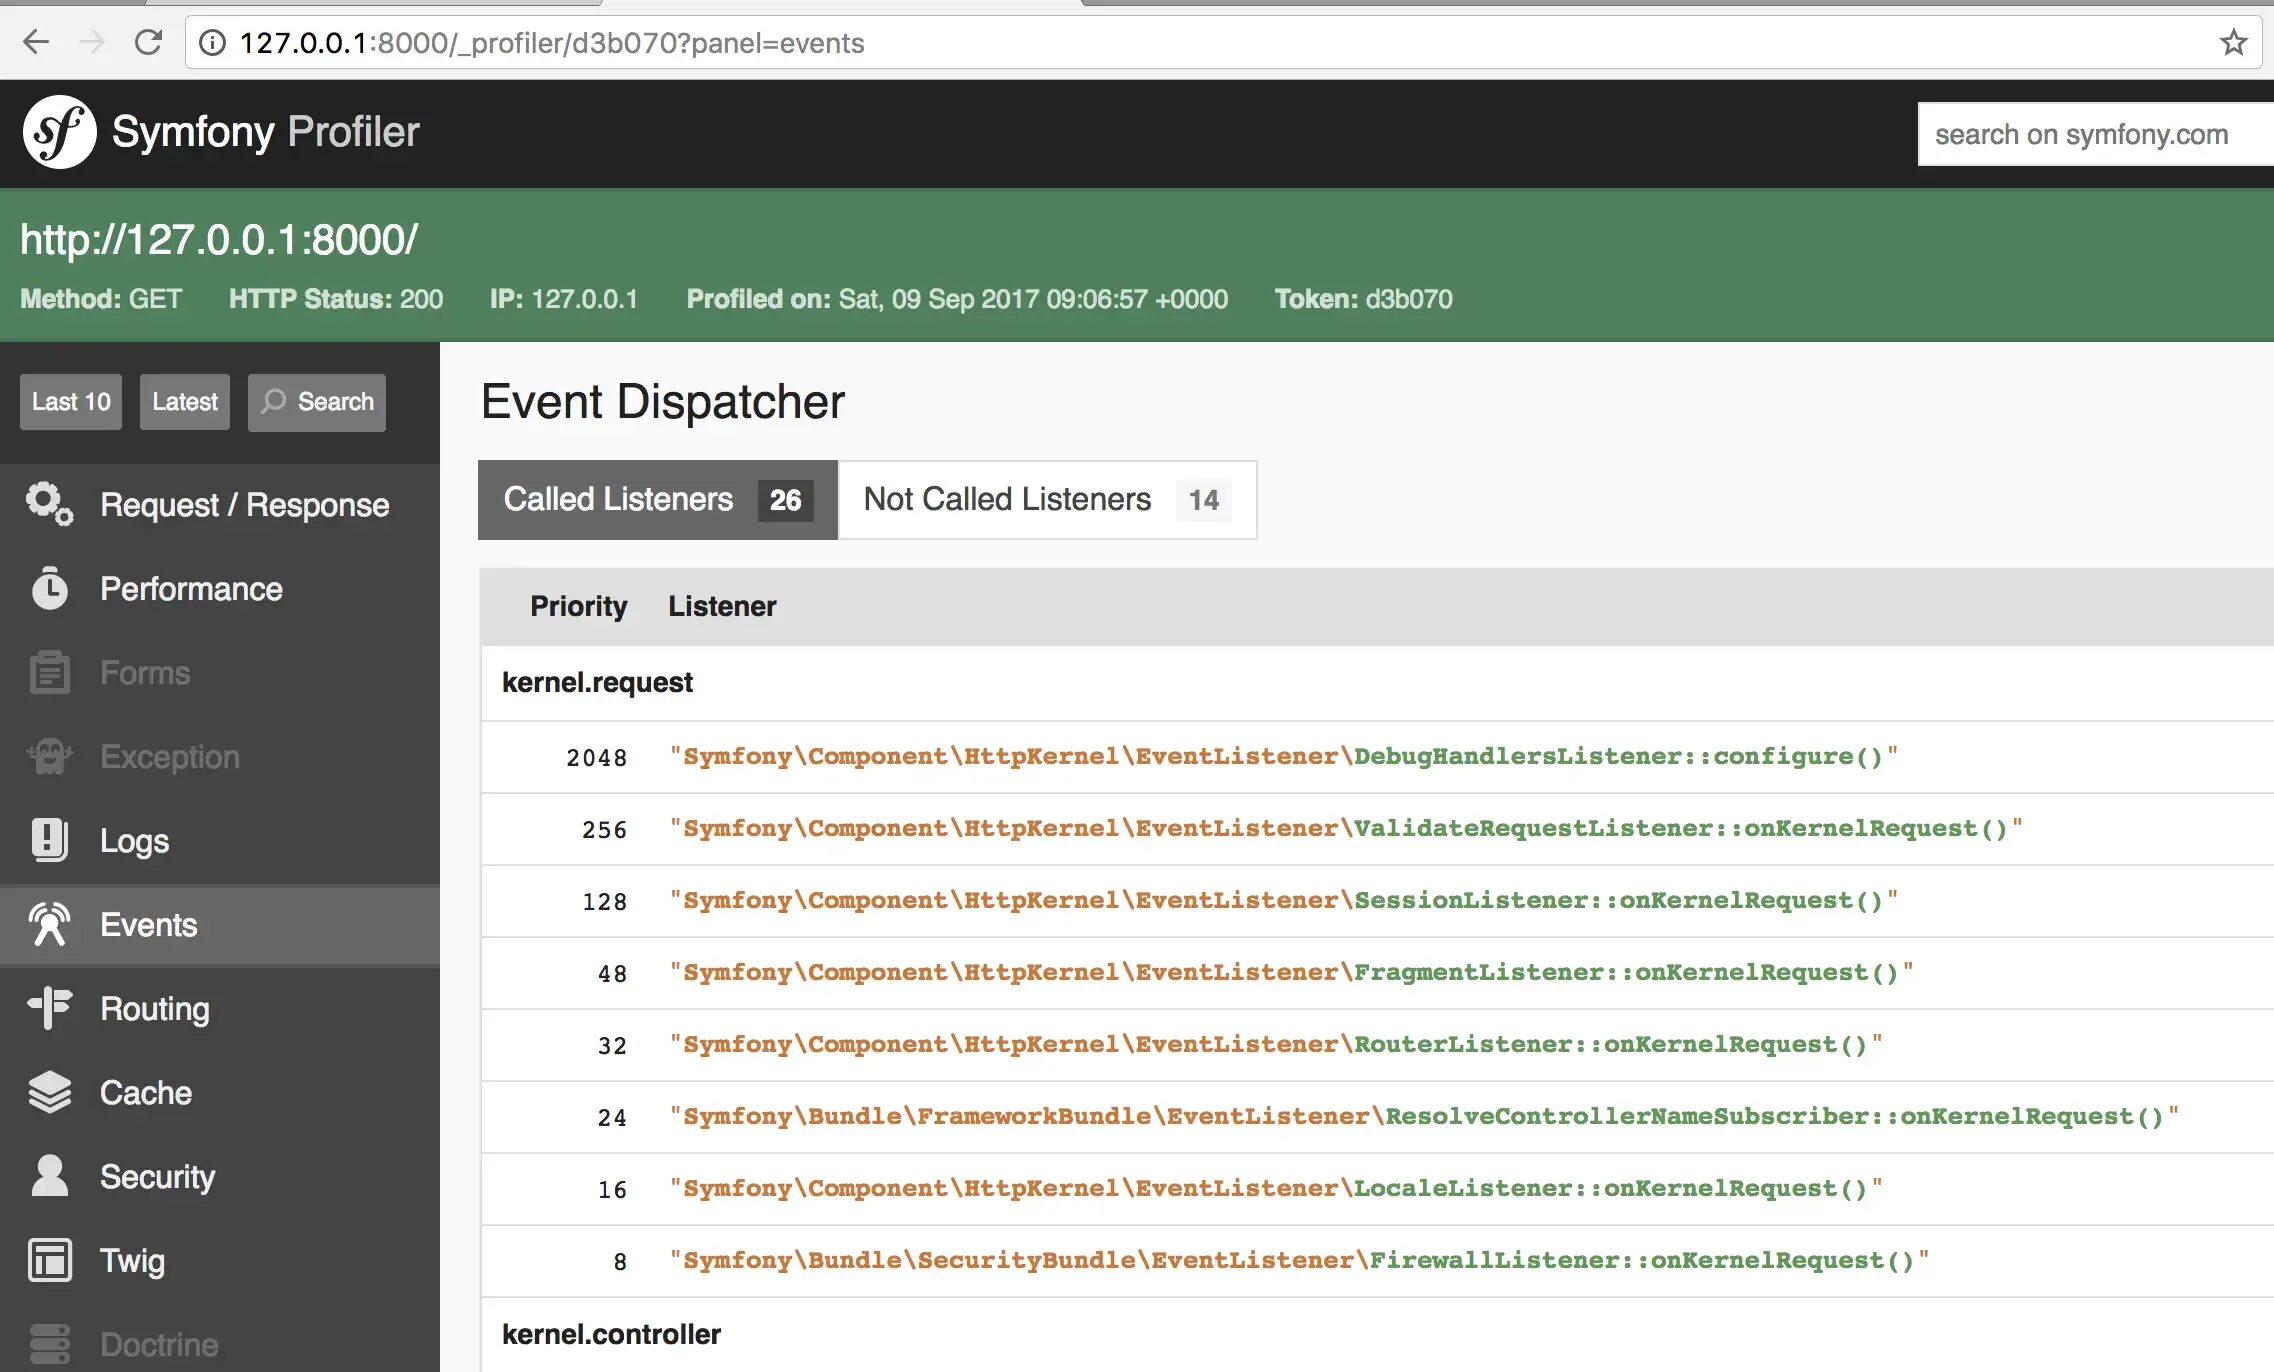Open the Request / Response panel
The height and width of the screenshot is (1372, 2274).
point(220,505)
